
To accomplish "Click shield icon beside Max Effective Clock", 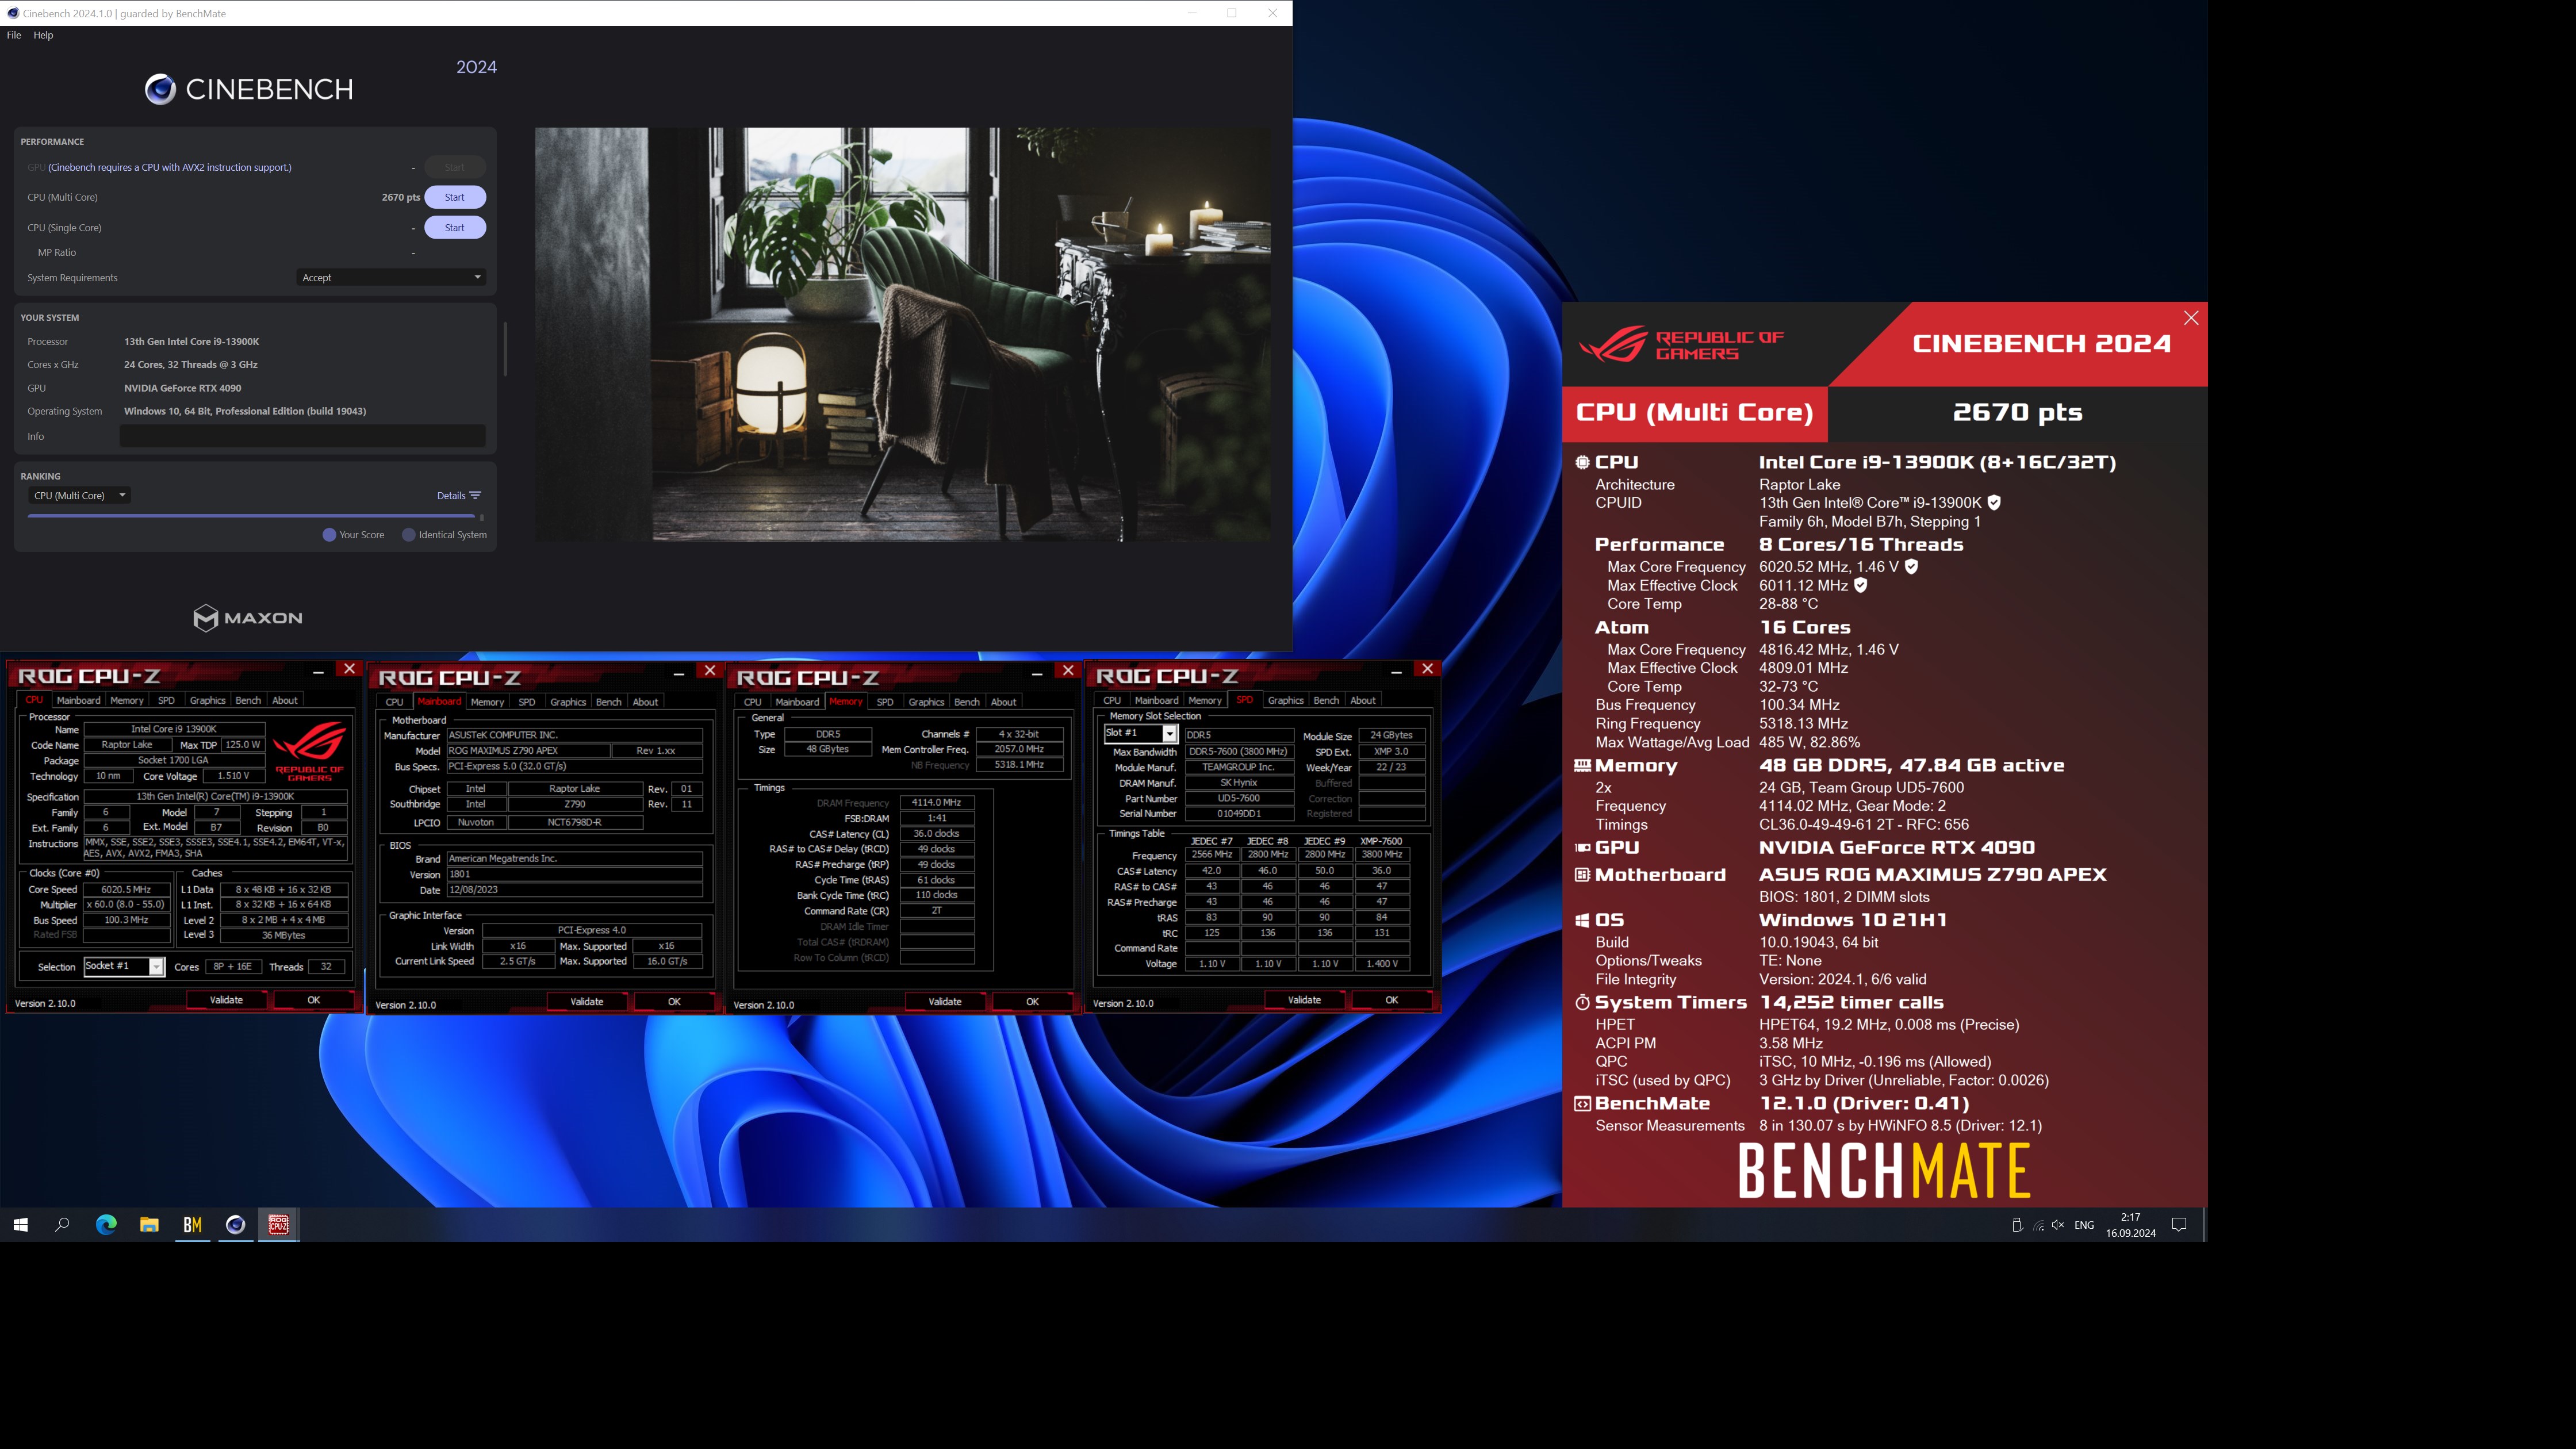I will [1861, 586].
